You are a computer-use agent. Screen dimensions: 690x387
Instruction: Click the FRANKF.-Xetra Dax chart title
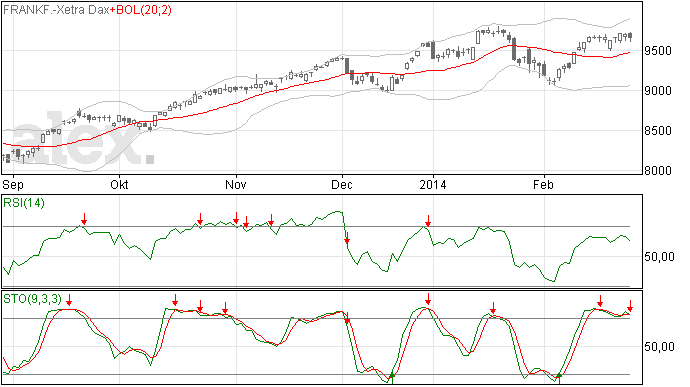56,10
